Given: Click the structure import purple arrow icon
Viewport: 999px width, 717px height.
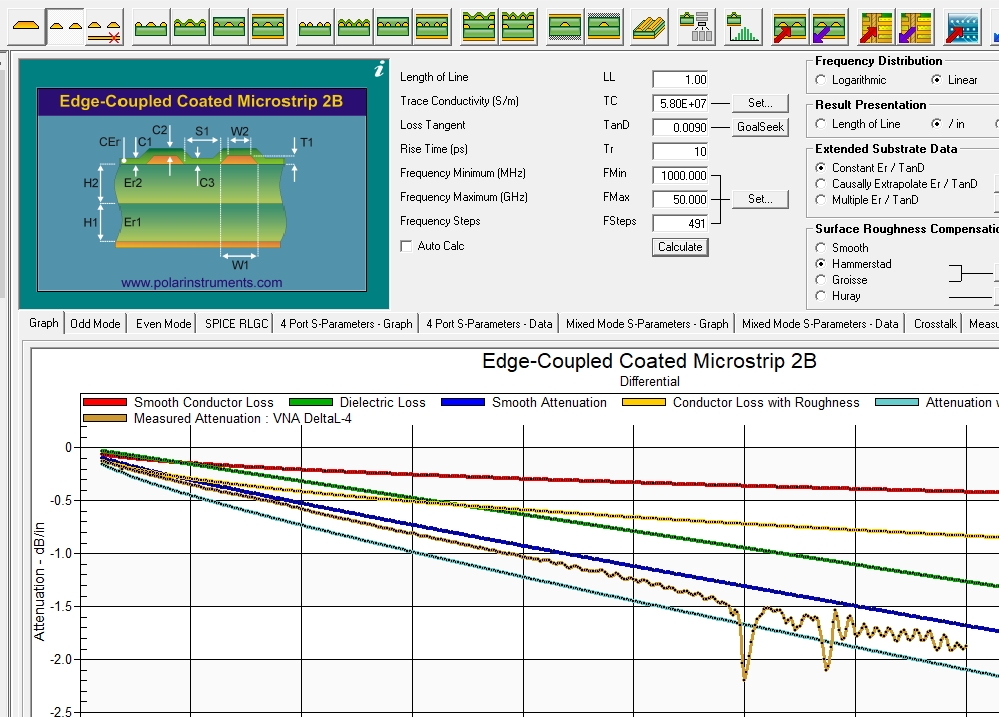Looking at the screenshot, I should click(829, 27).
